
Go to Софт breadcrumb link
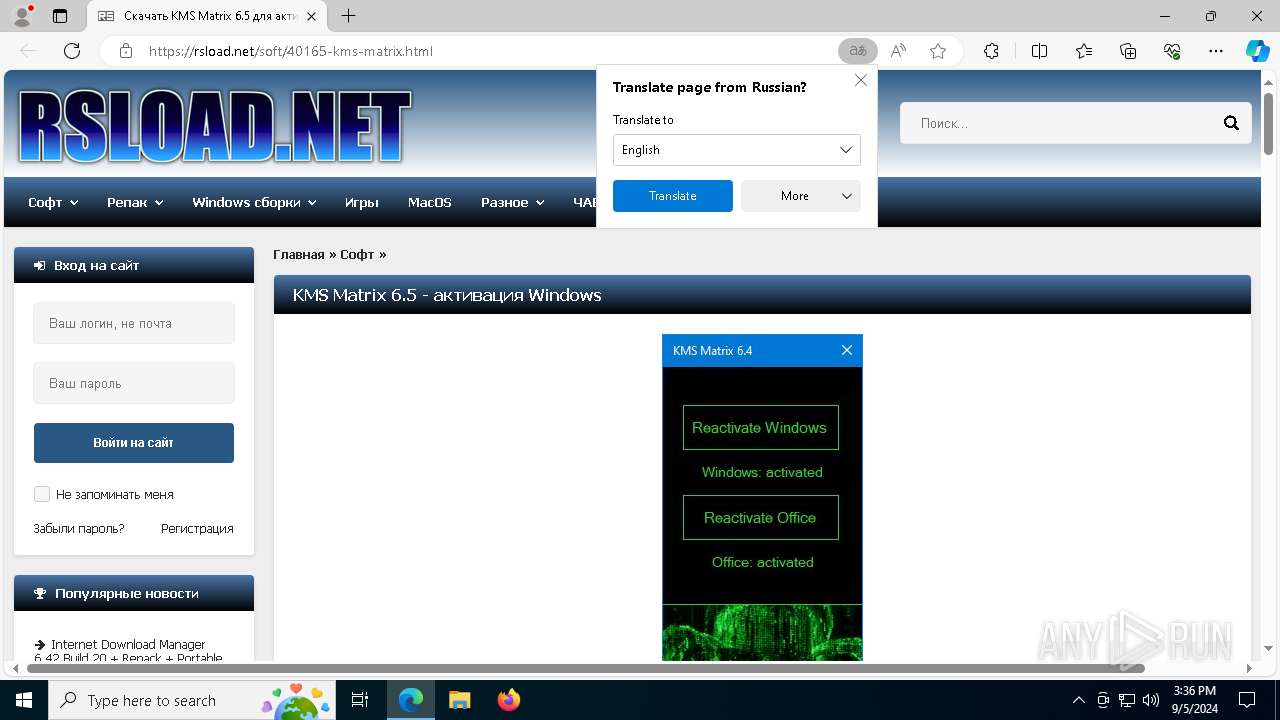pyautogui.click(x=357, y=254)
